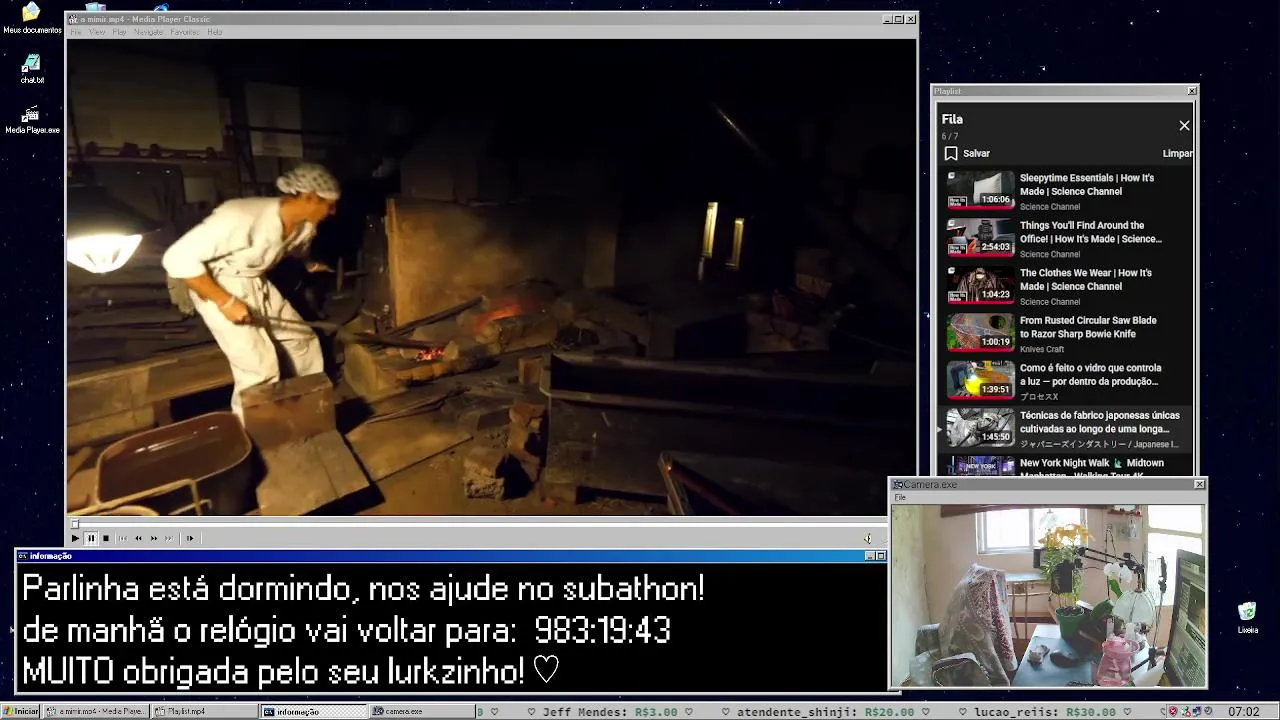Close the Fila queue panel with X
Screen dimensions: 1280x720
1184,126
